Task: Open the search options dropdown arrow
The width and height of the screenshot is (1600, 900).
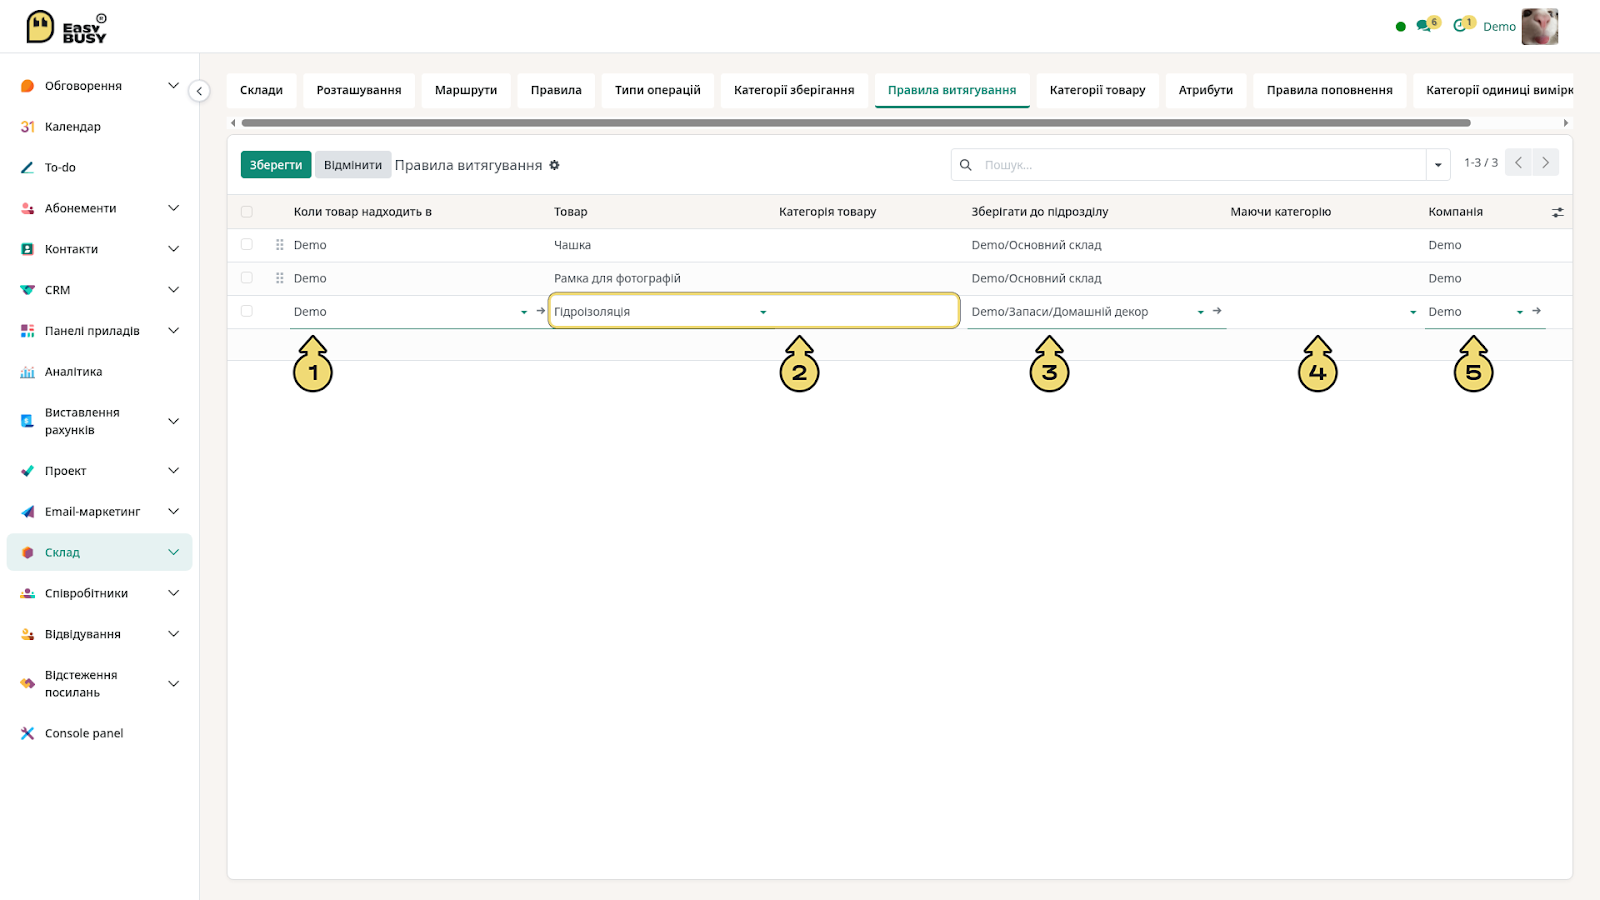Action: click(x=1438, y=165)
